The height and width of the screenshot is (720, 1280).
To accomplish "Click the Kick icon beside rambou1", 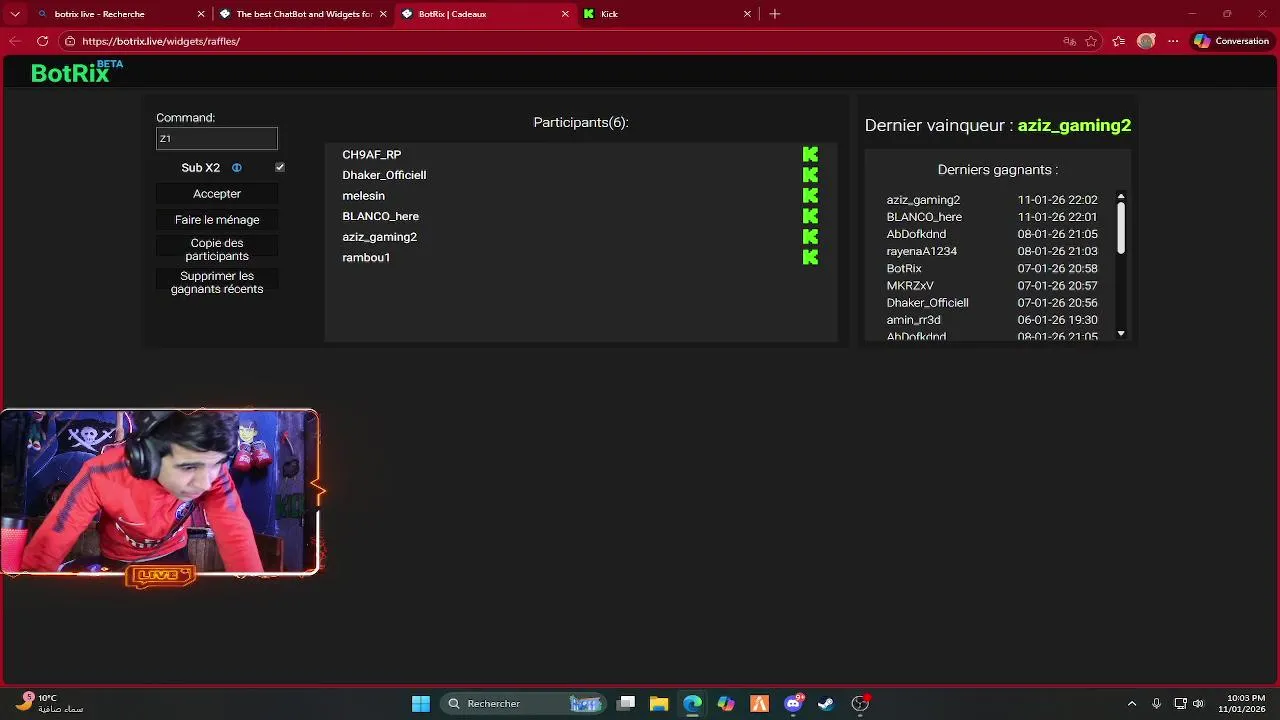I will (810, 257).
